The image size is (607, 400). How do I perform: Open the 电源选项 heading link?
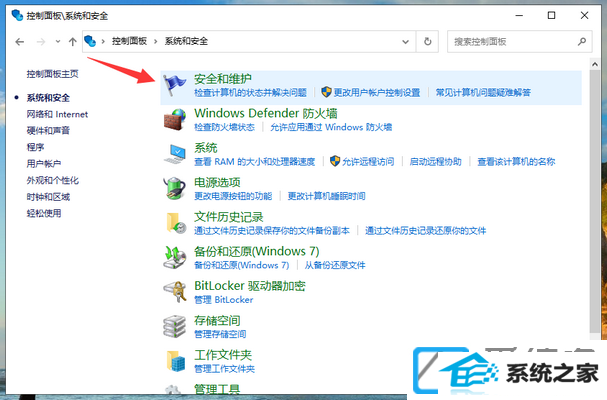(x=217, y=182)
